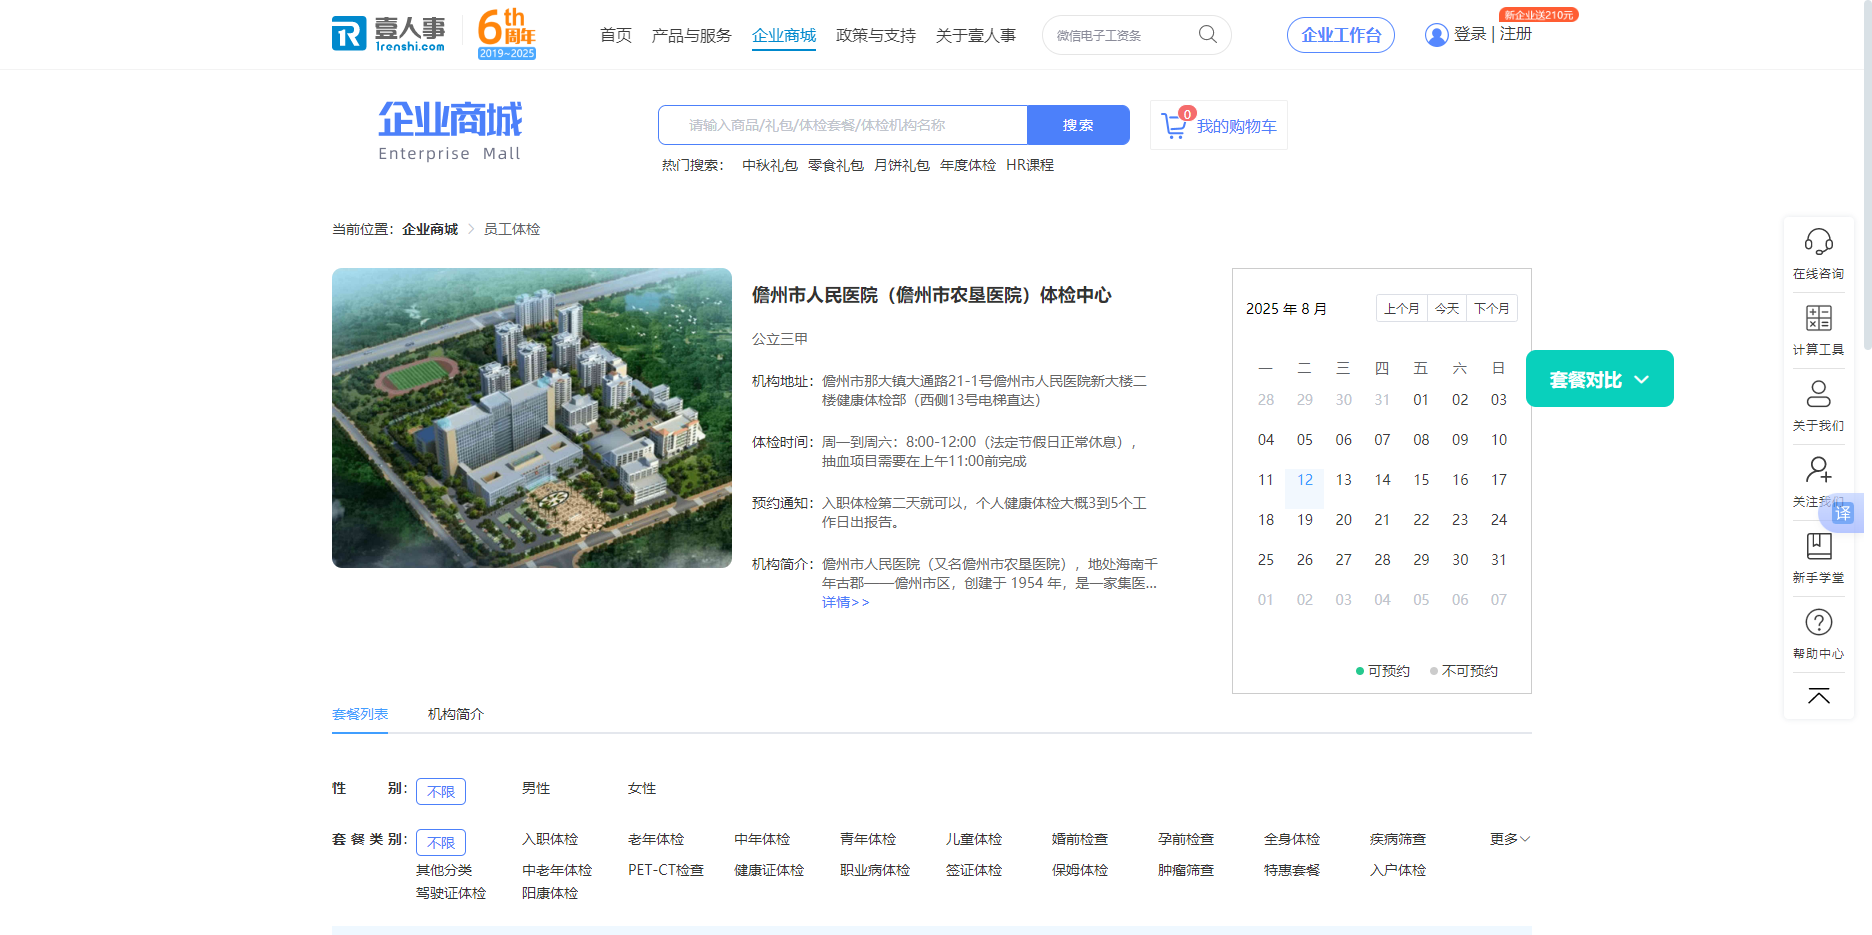
Task: Focus the mall product search field
Action: 843,125
